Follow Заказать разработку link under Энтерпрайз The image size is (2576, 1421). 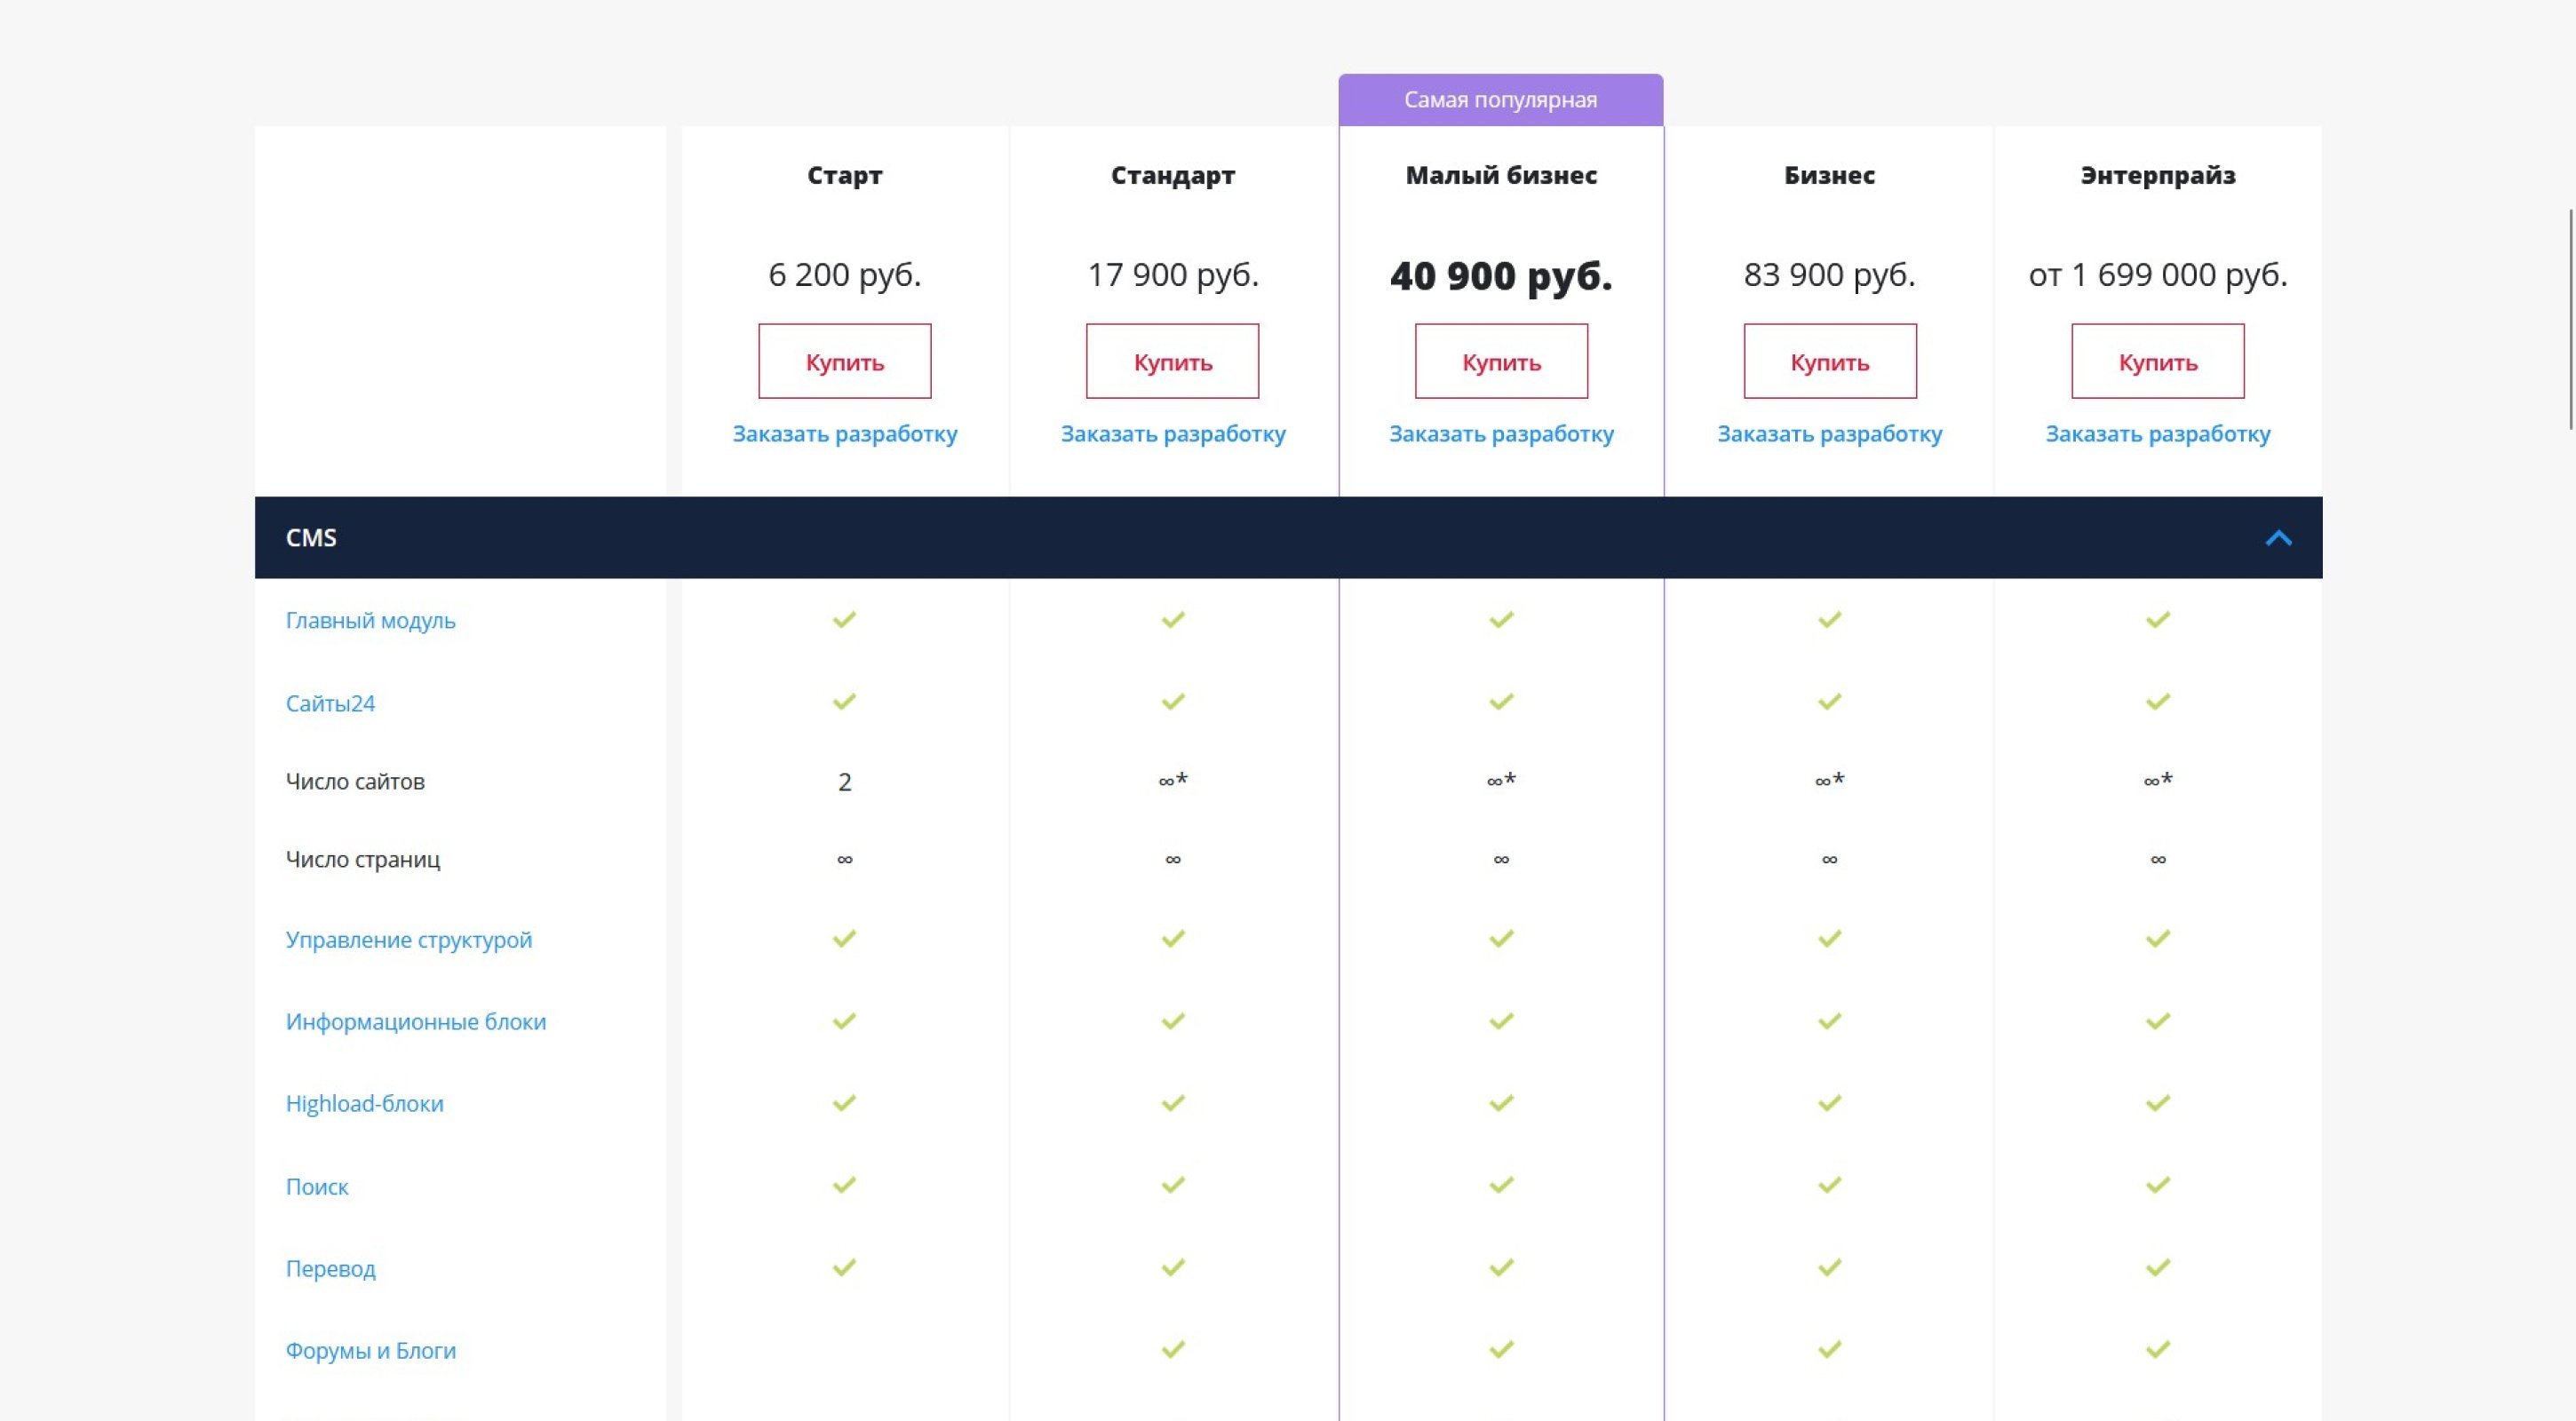(2157, 434)
